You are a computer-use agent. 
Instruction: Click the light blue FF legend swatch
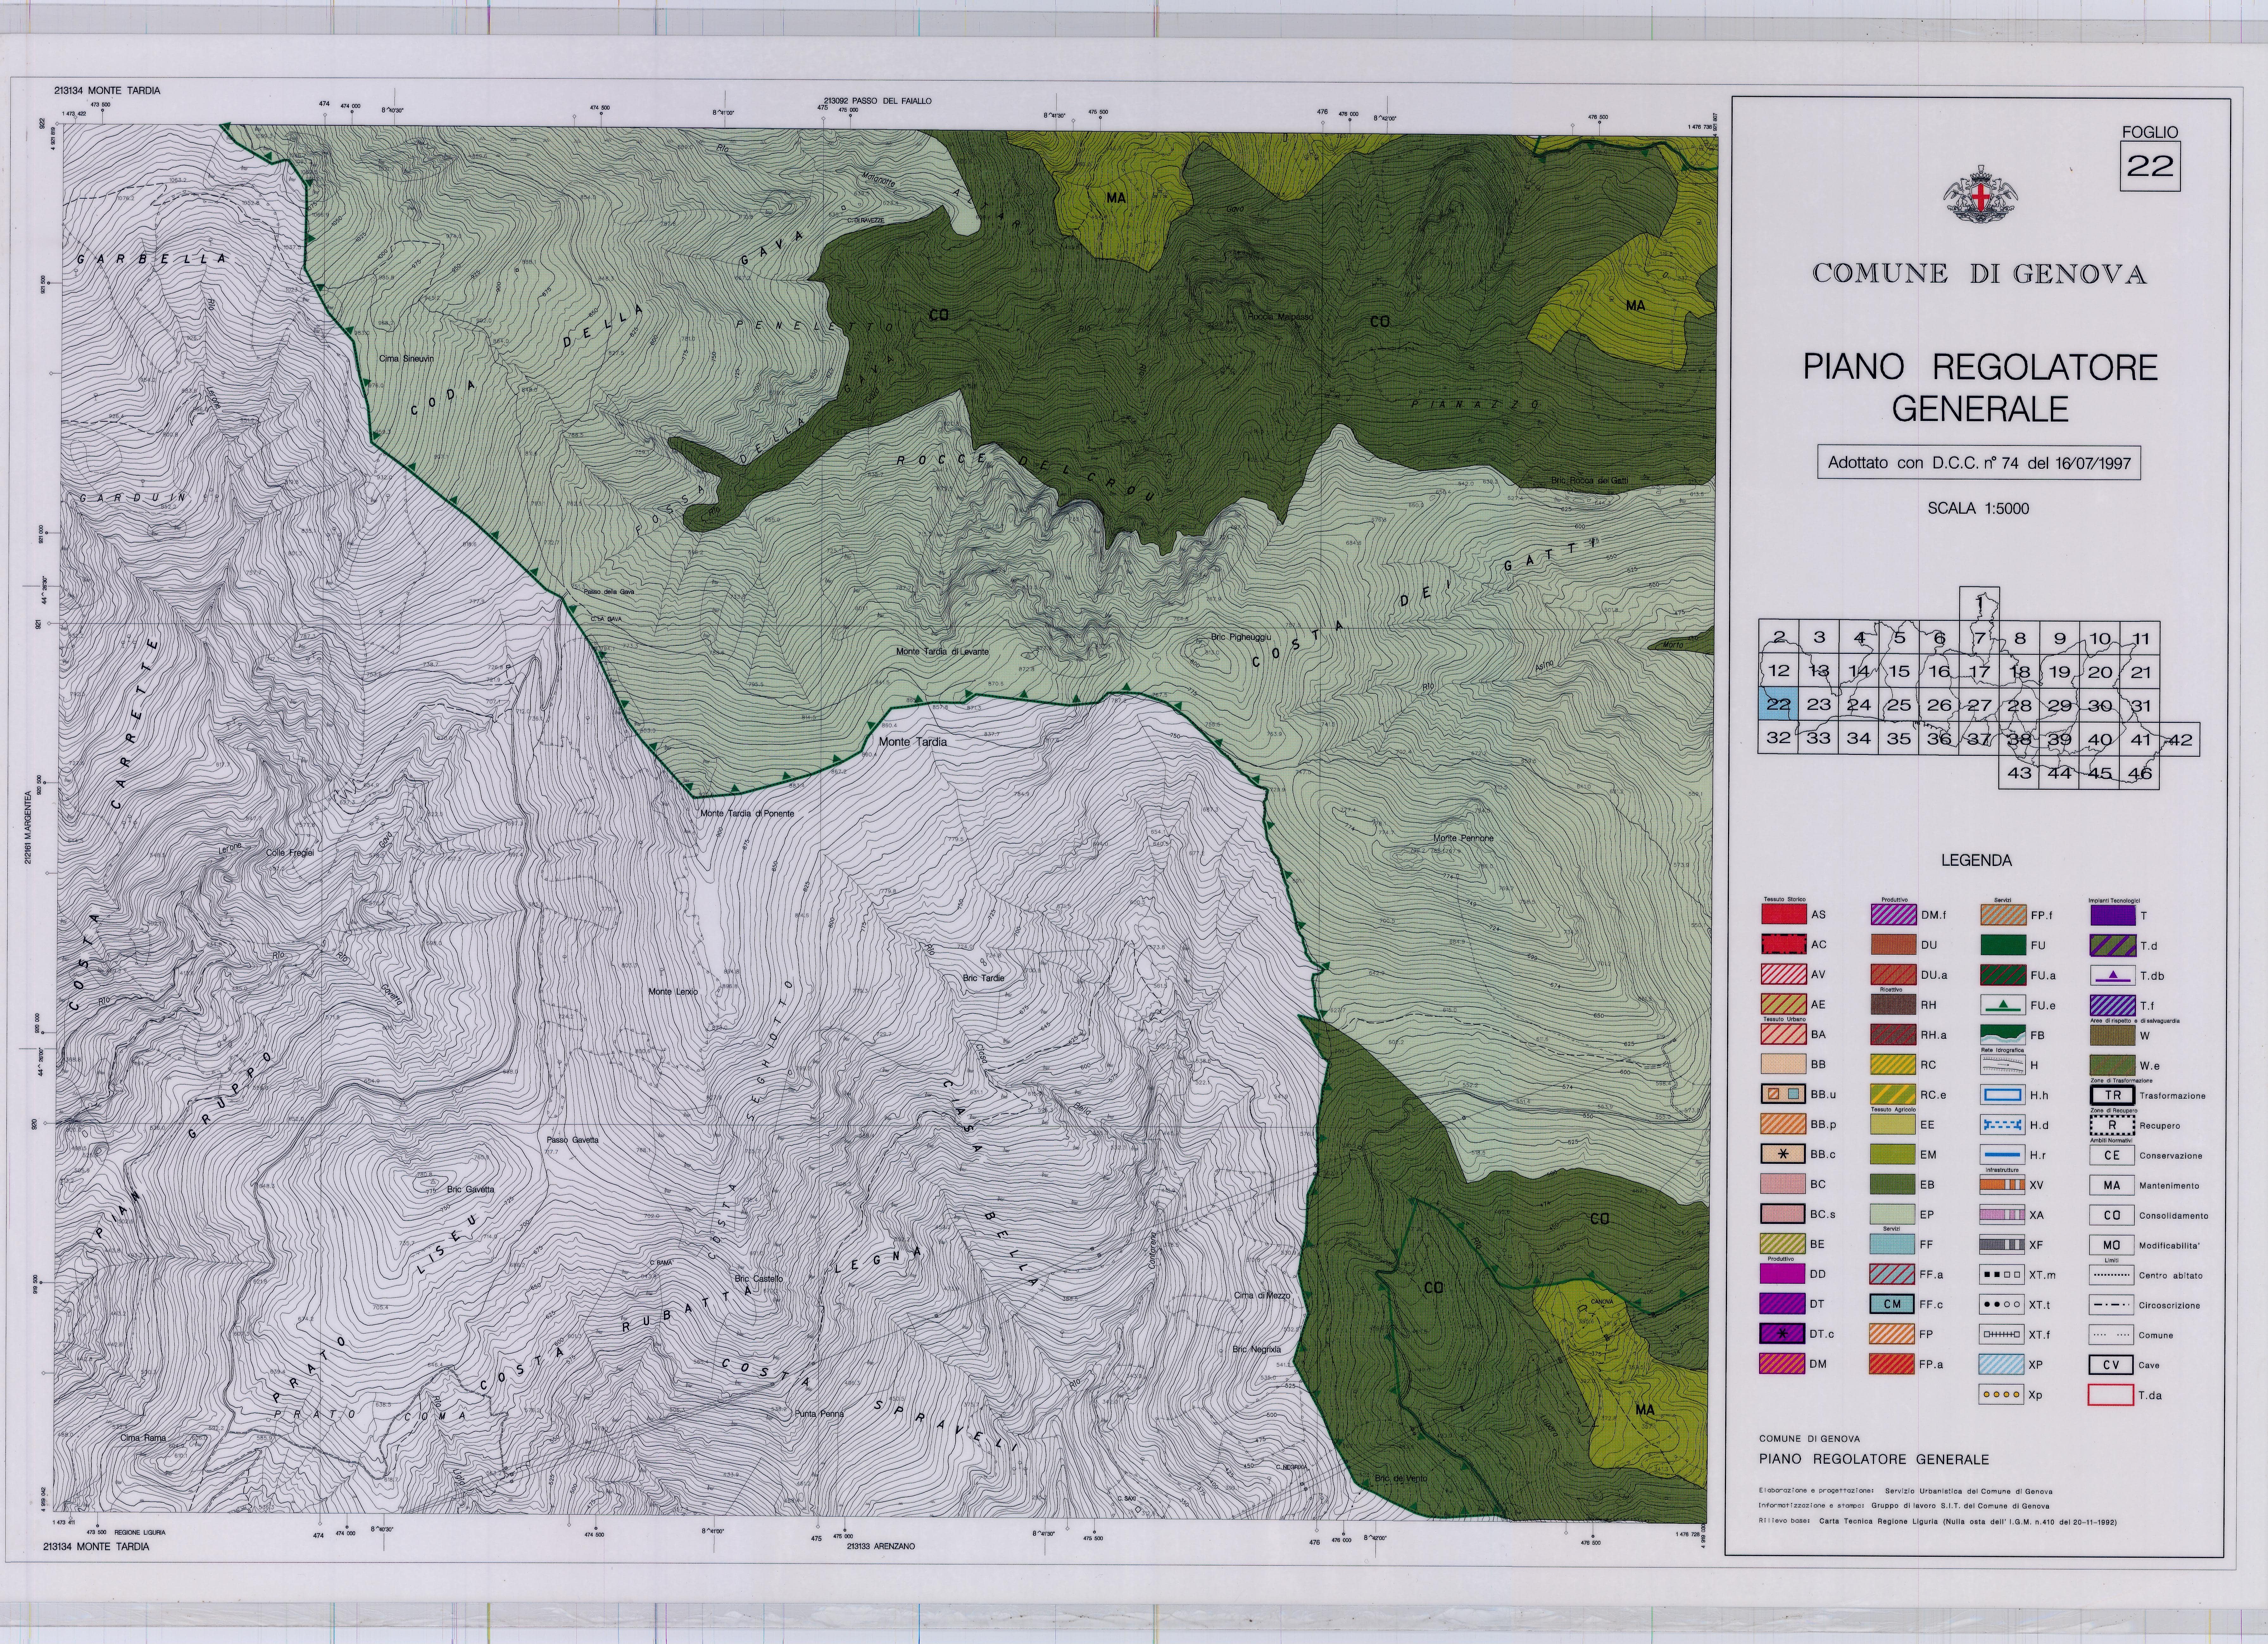1893,1244
